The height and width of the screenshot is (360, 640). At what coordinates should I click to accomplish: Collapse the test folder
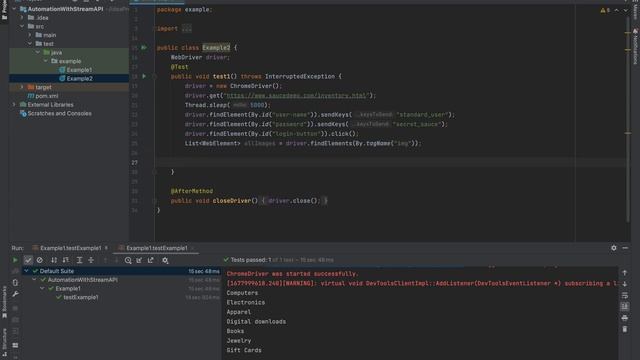coord(30,44)
